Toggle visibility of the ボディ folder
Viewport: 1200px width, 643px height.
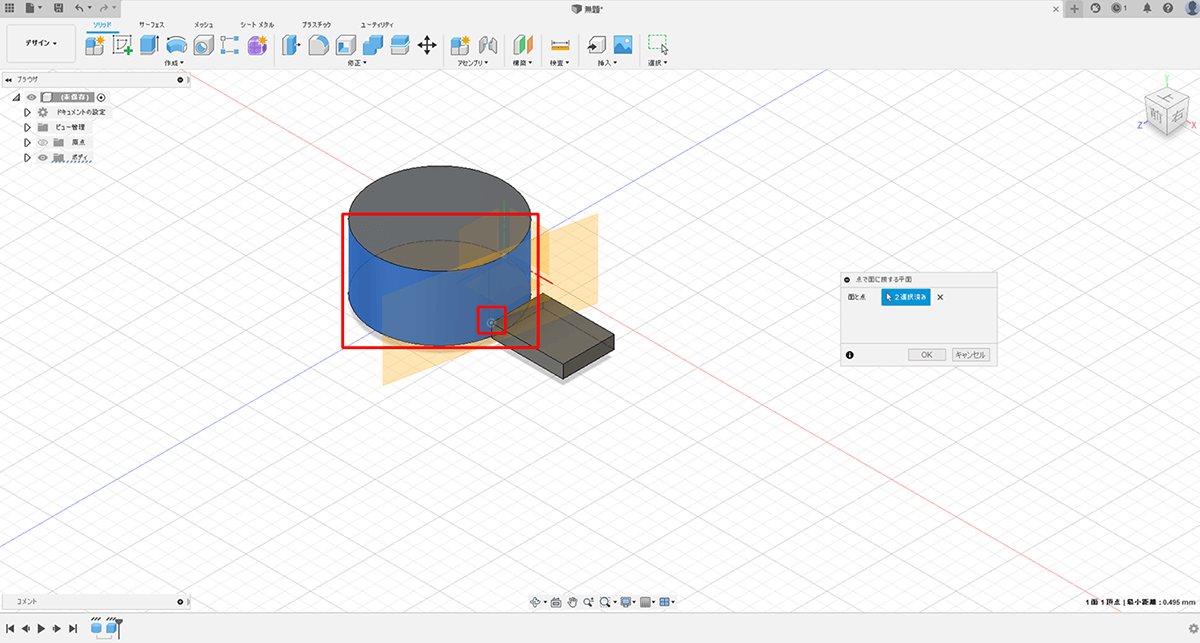point(43,158)
